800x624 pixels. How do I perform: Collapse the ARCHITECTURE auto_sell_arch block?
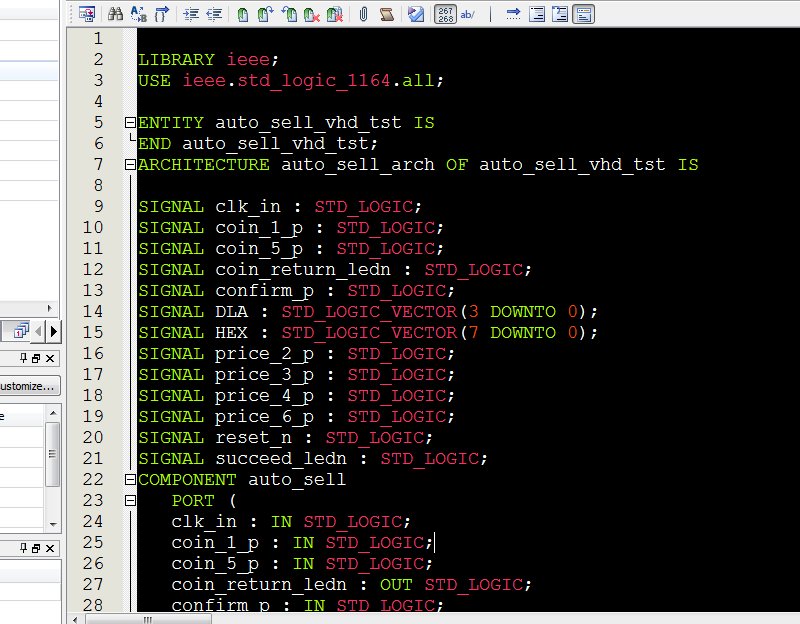click(130, 164)
